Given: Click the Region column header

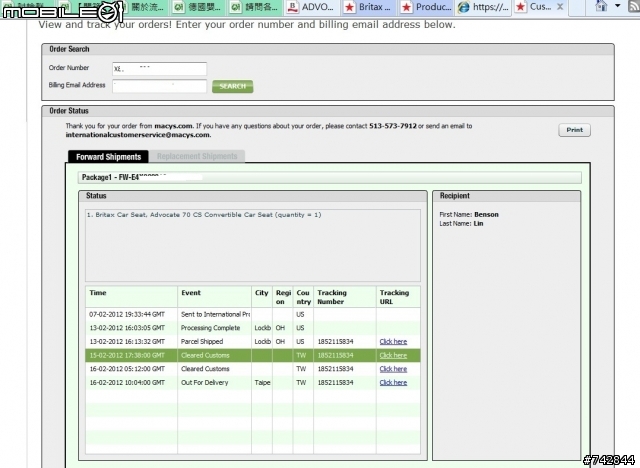Looking at the screenshot, I should pos(283,297).
